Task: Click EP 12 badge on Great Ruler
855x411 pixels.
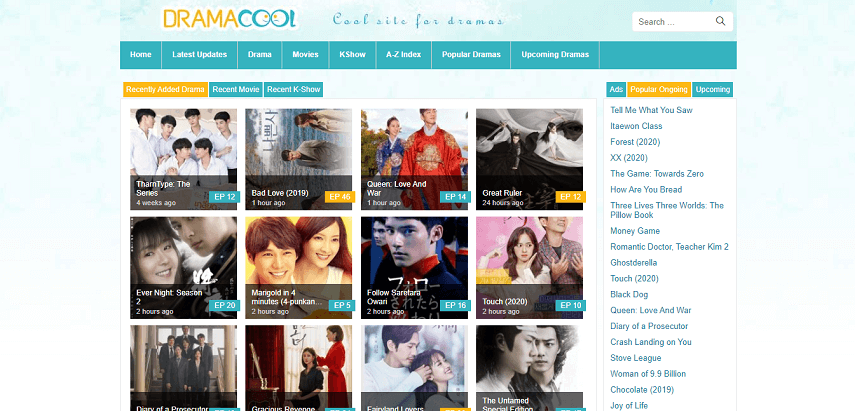Action: pos(571,197)
